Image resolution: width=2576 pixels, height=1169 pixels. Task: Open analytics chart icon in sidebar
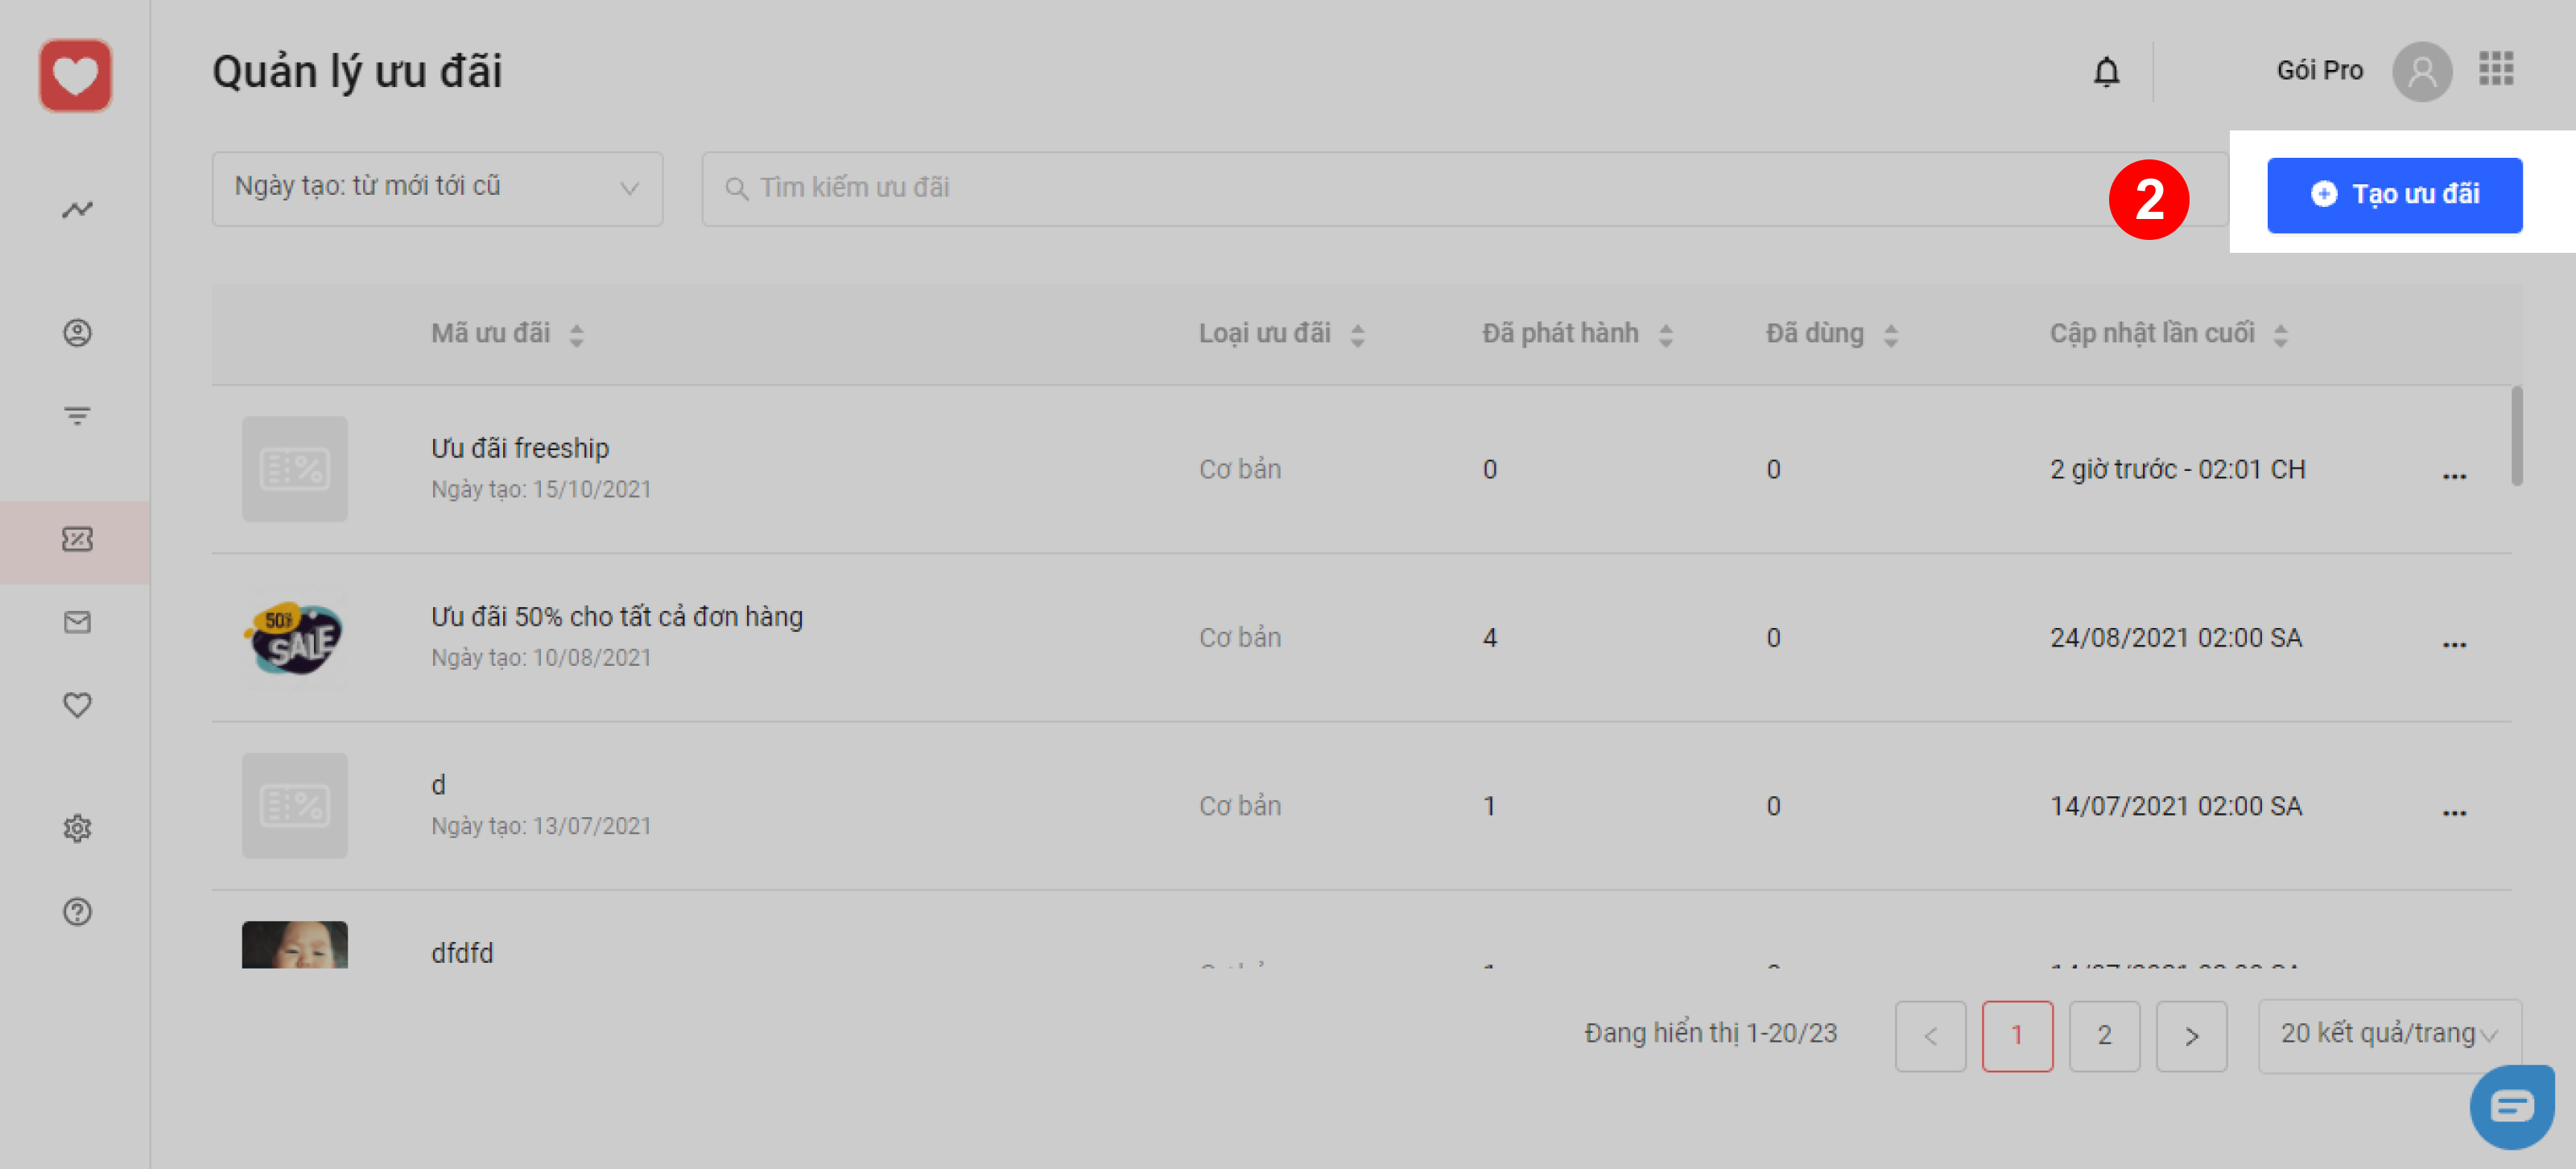coord(77,209)
